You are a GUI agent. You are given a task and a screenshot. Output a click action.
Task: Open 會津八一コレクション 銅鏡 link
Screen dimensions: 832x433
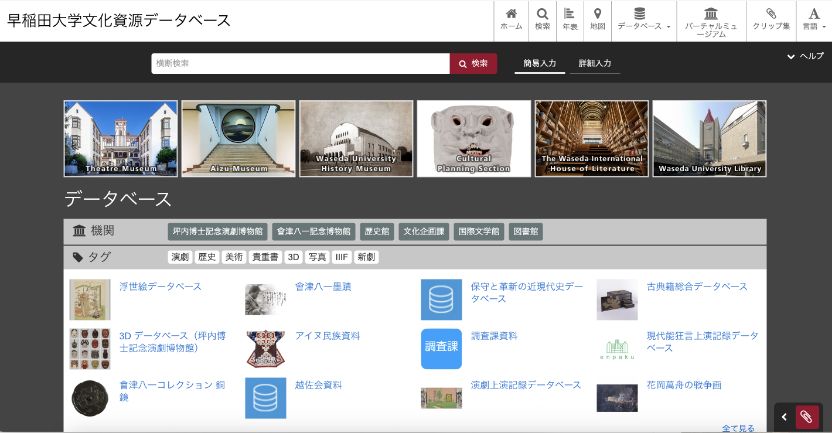click(x=172, y=391)
